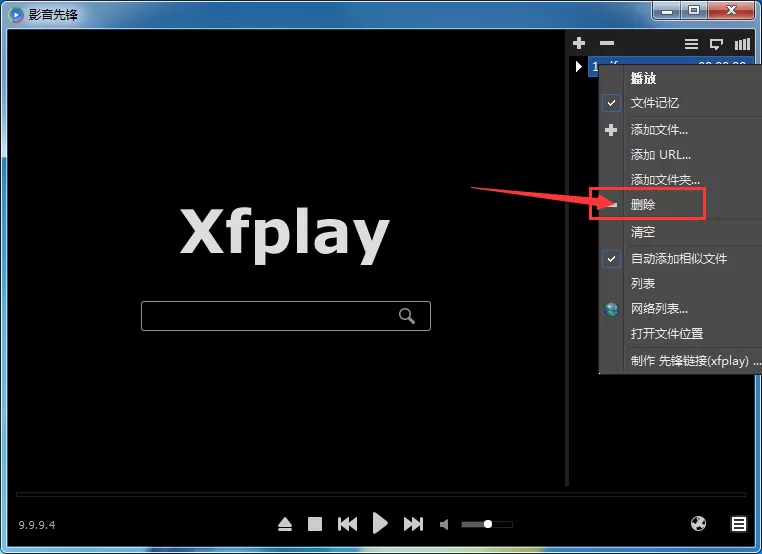The image size is (762, 554).
Task: Adjust the volume slider
Action: click(x=487, y=524)
